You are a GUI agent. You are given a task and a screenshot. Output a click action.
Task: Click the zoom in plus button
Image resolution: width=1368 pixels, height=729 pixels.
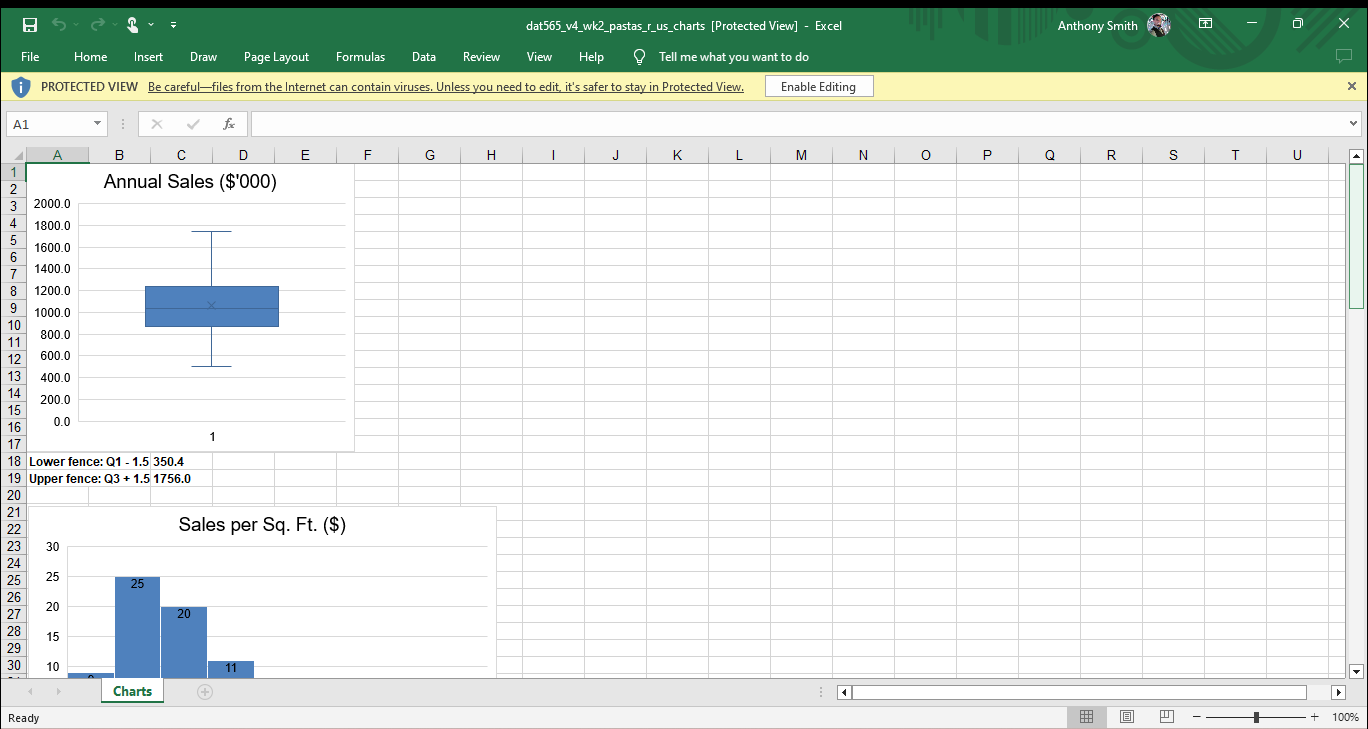1315,717
